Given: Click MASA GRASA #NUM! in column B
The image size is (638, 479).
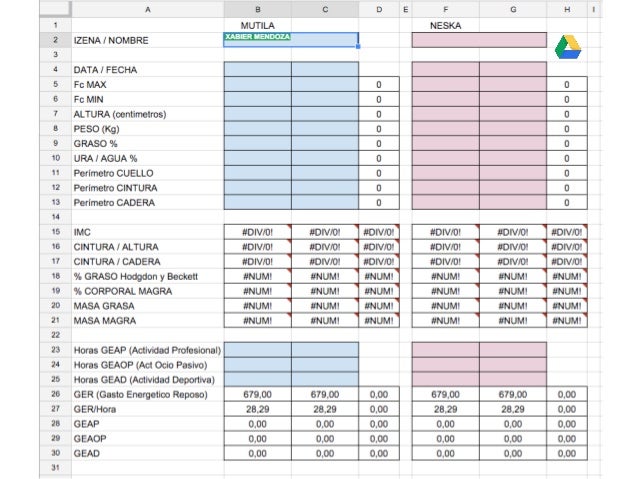Looking at the screenshot, I should [x=258, y=306].
